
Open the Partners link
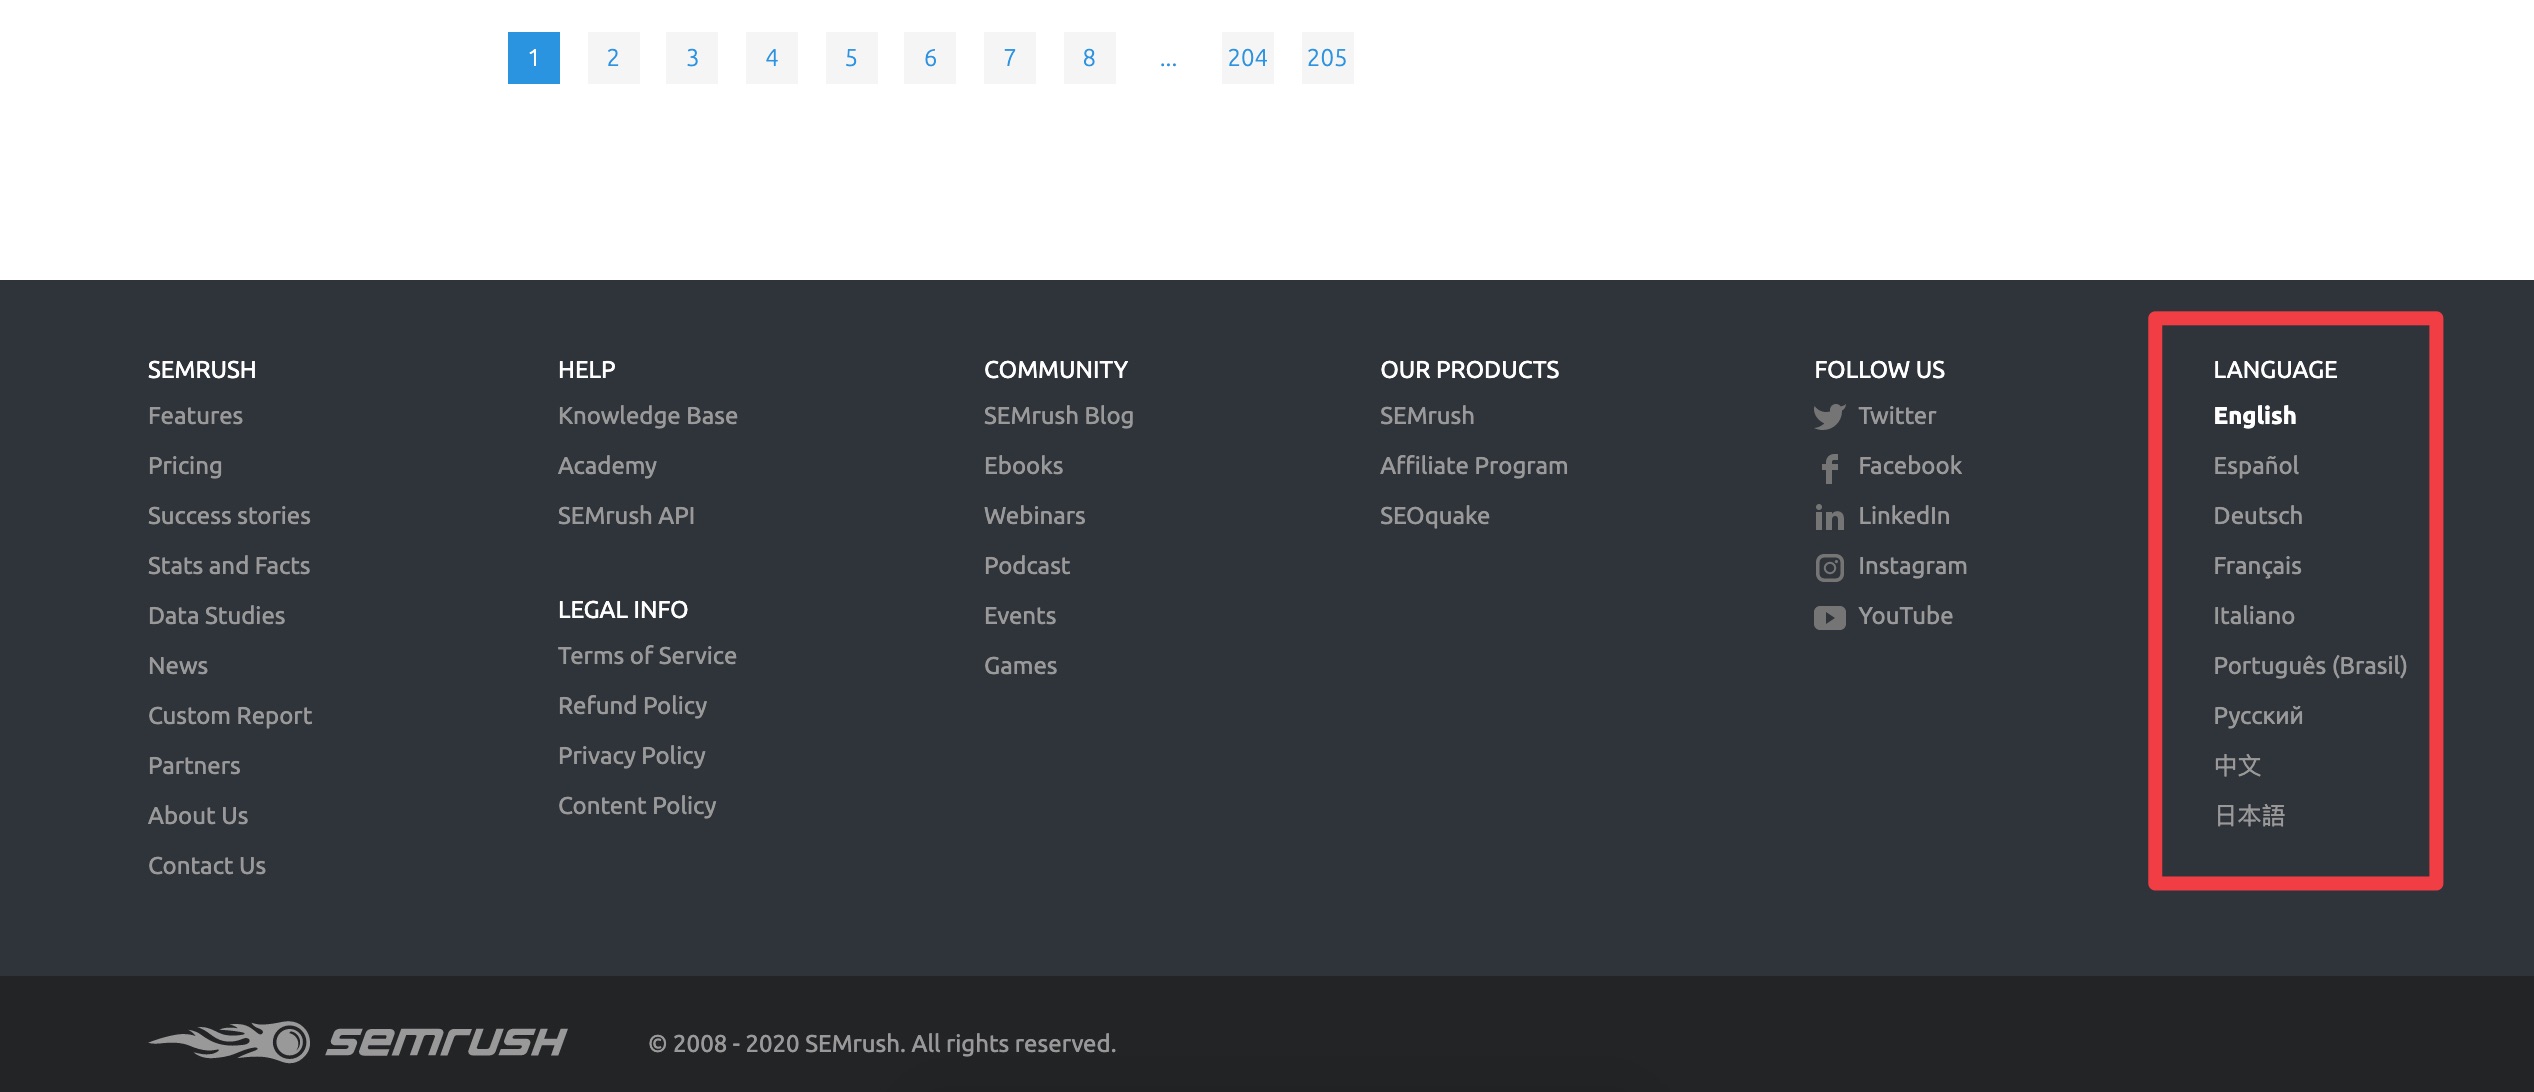coord(194,766)
